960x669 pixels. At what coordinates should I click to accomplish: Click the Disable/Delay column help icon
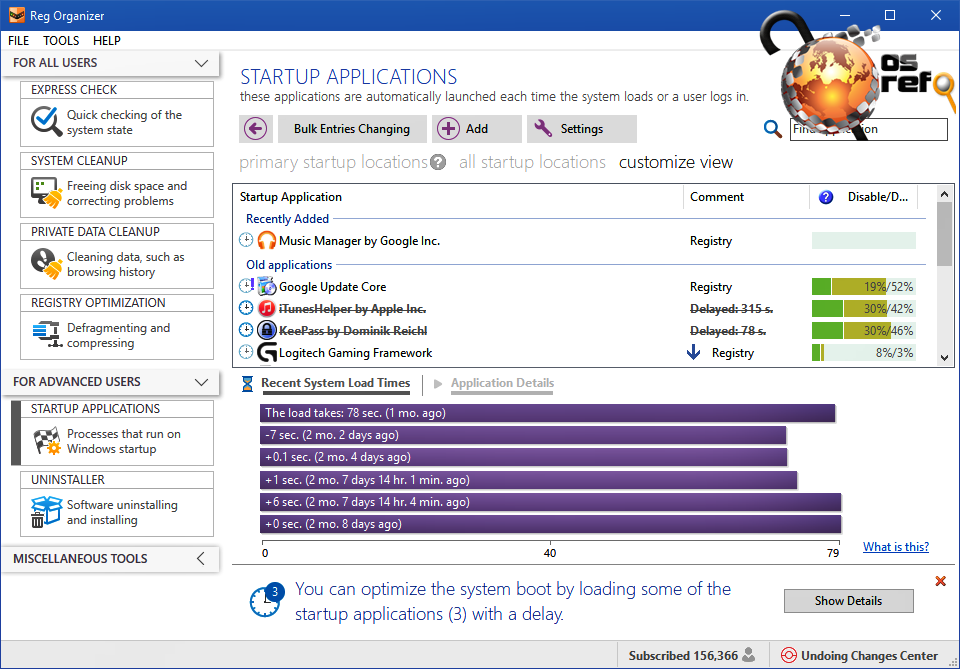(826, 197)
